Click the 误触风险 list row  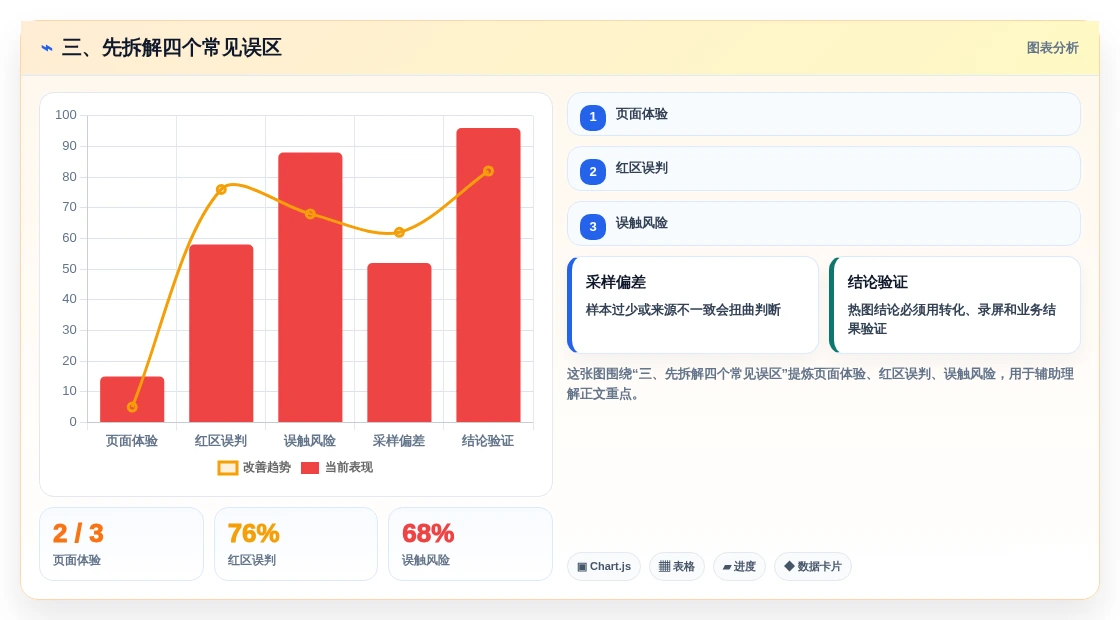[824, 224]
